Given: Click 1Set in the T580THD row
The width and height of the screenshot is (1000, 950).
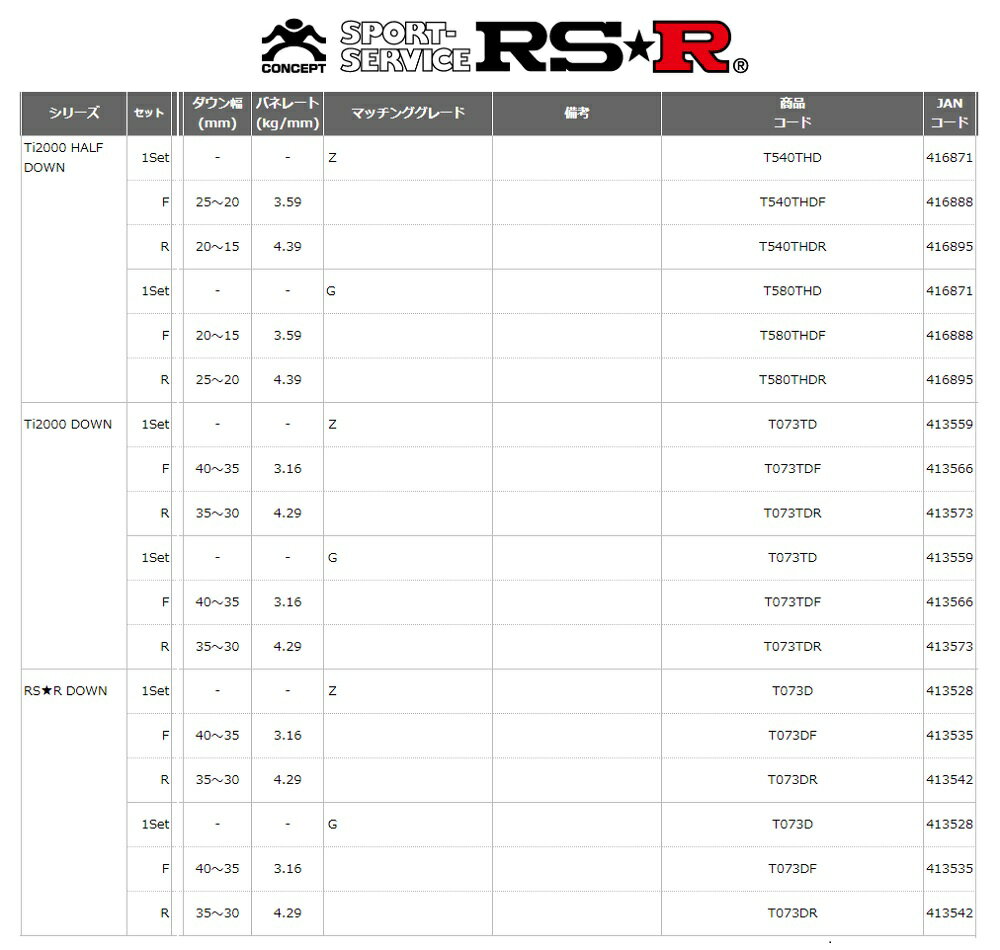Looking at the screenshot, I should tap(156, 291).
